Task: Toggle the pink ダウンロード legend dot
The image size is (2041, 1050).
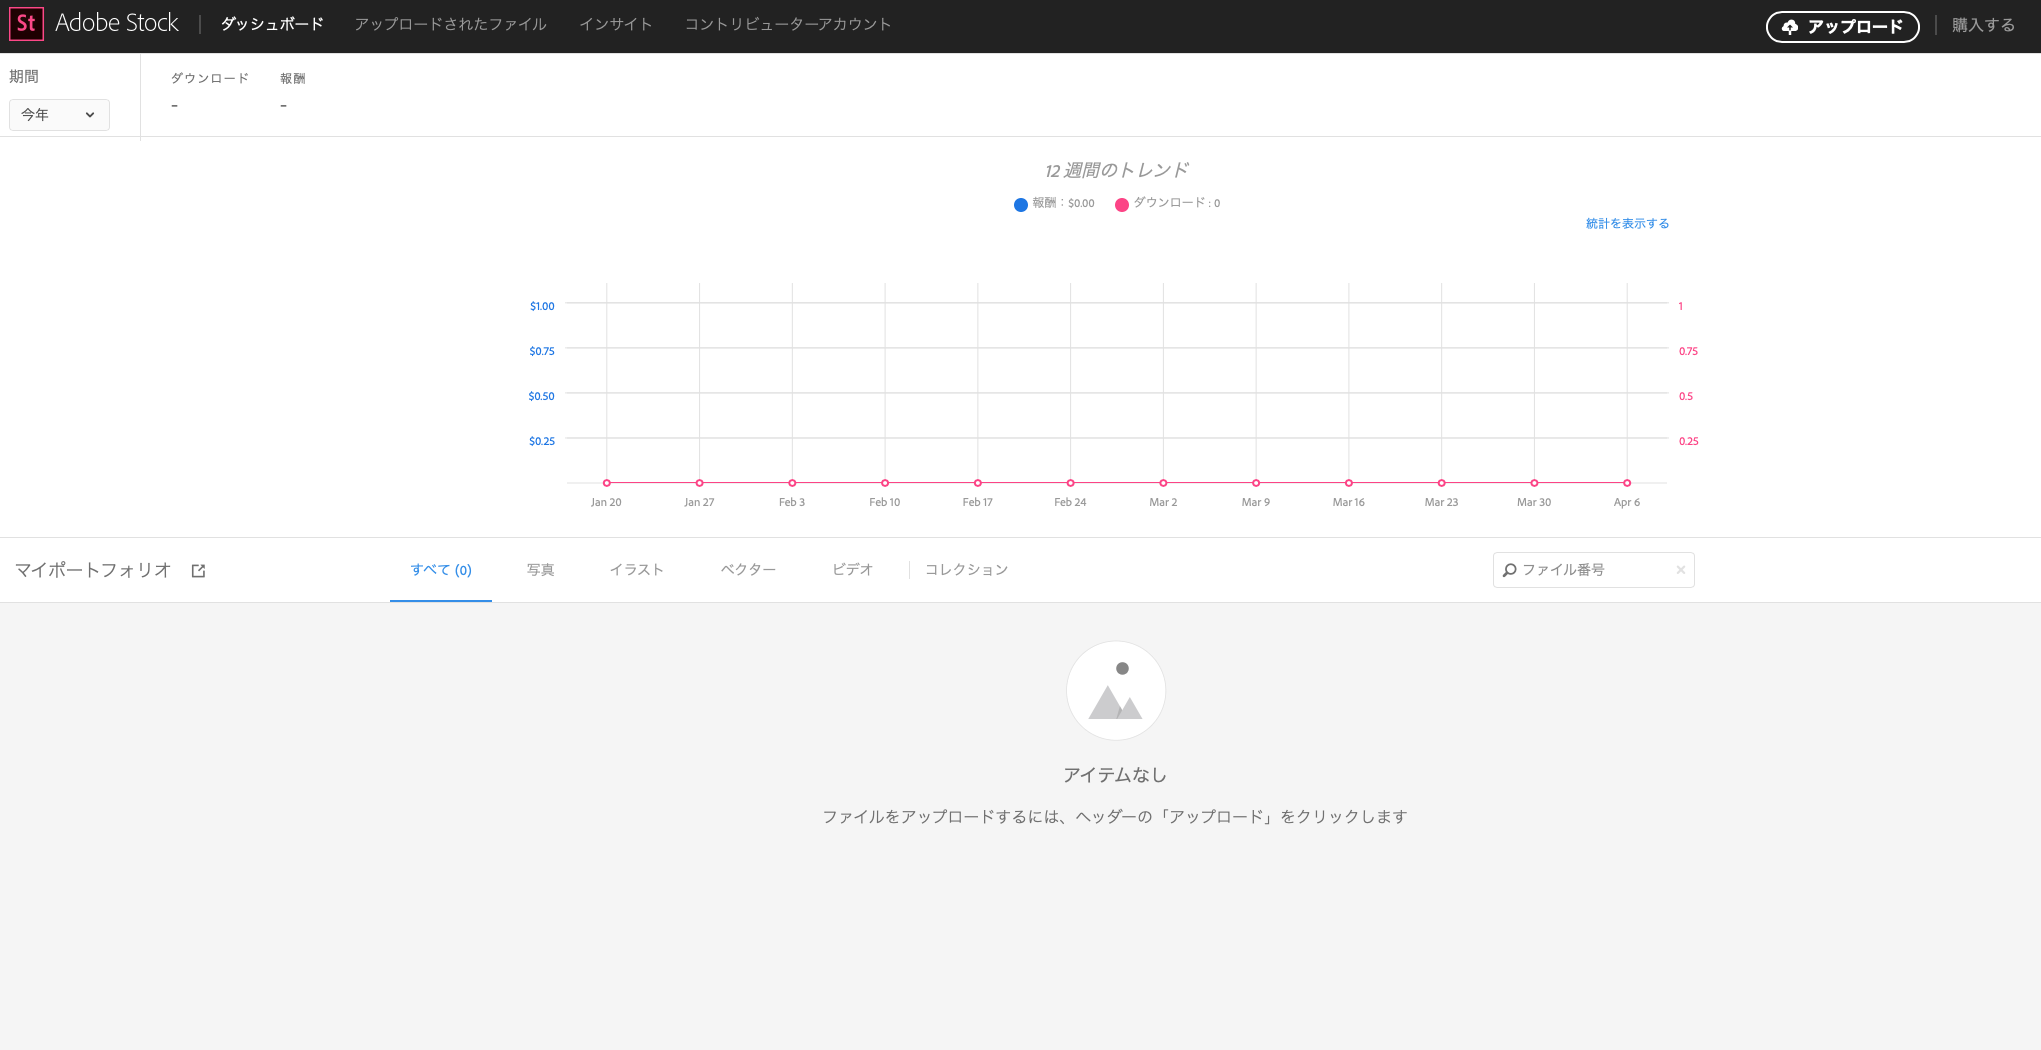Action: [1122, 204]
